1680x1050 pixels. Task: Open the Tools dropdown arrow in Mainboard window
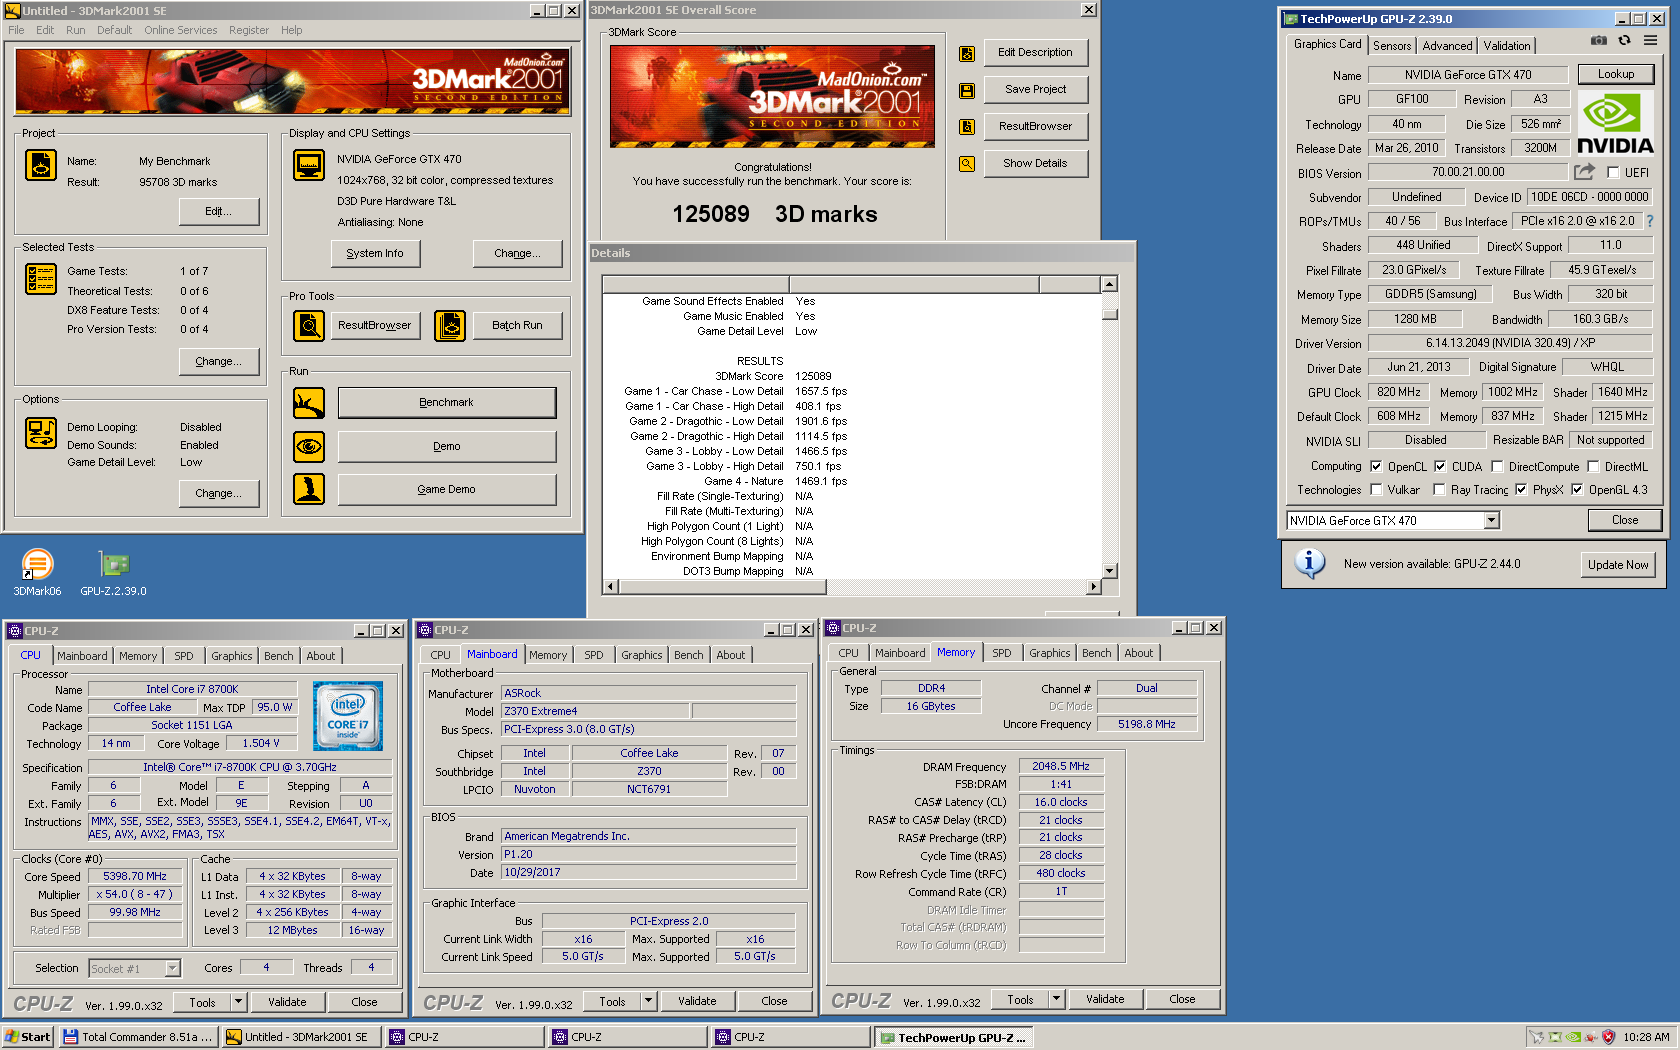pos(648,1001)
